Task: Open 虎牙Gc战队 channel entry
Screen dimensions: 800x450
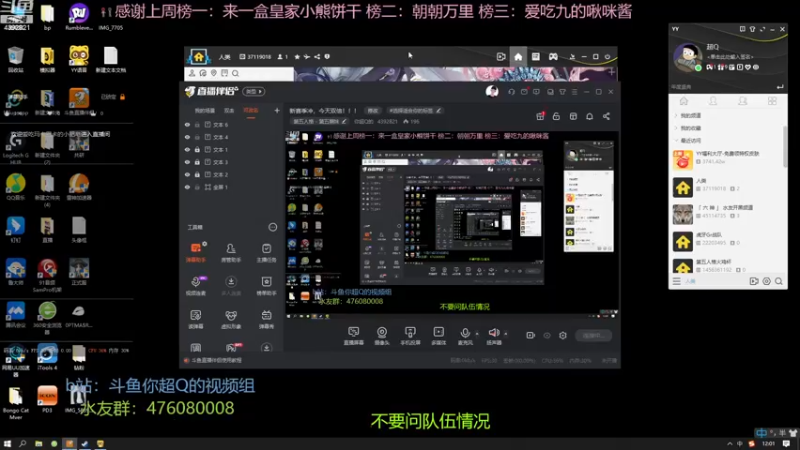Action: (727, 241)
